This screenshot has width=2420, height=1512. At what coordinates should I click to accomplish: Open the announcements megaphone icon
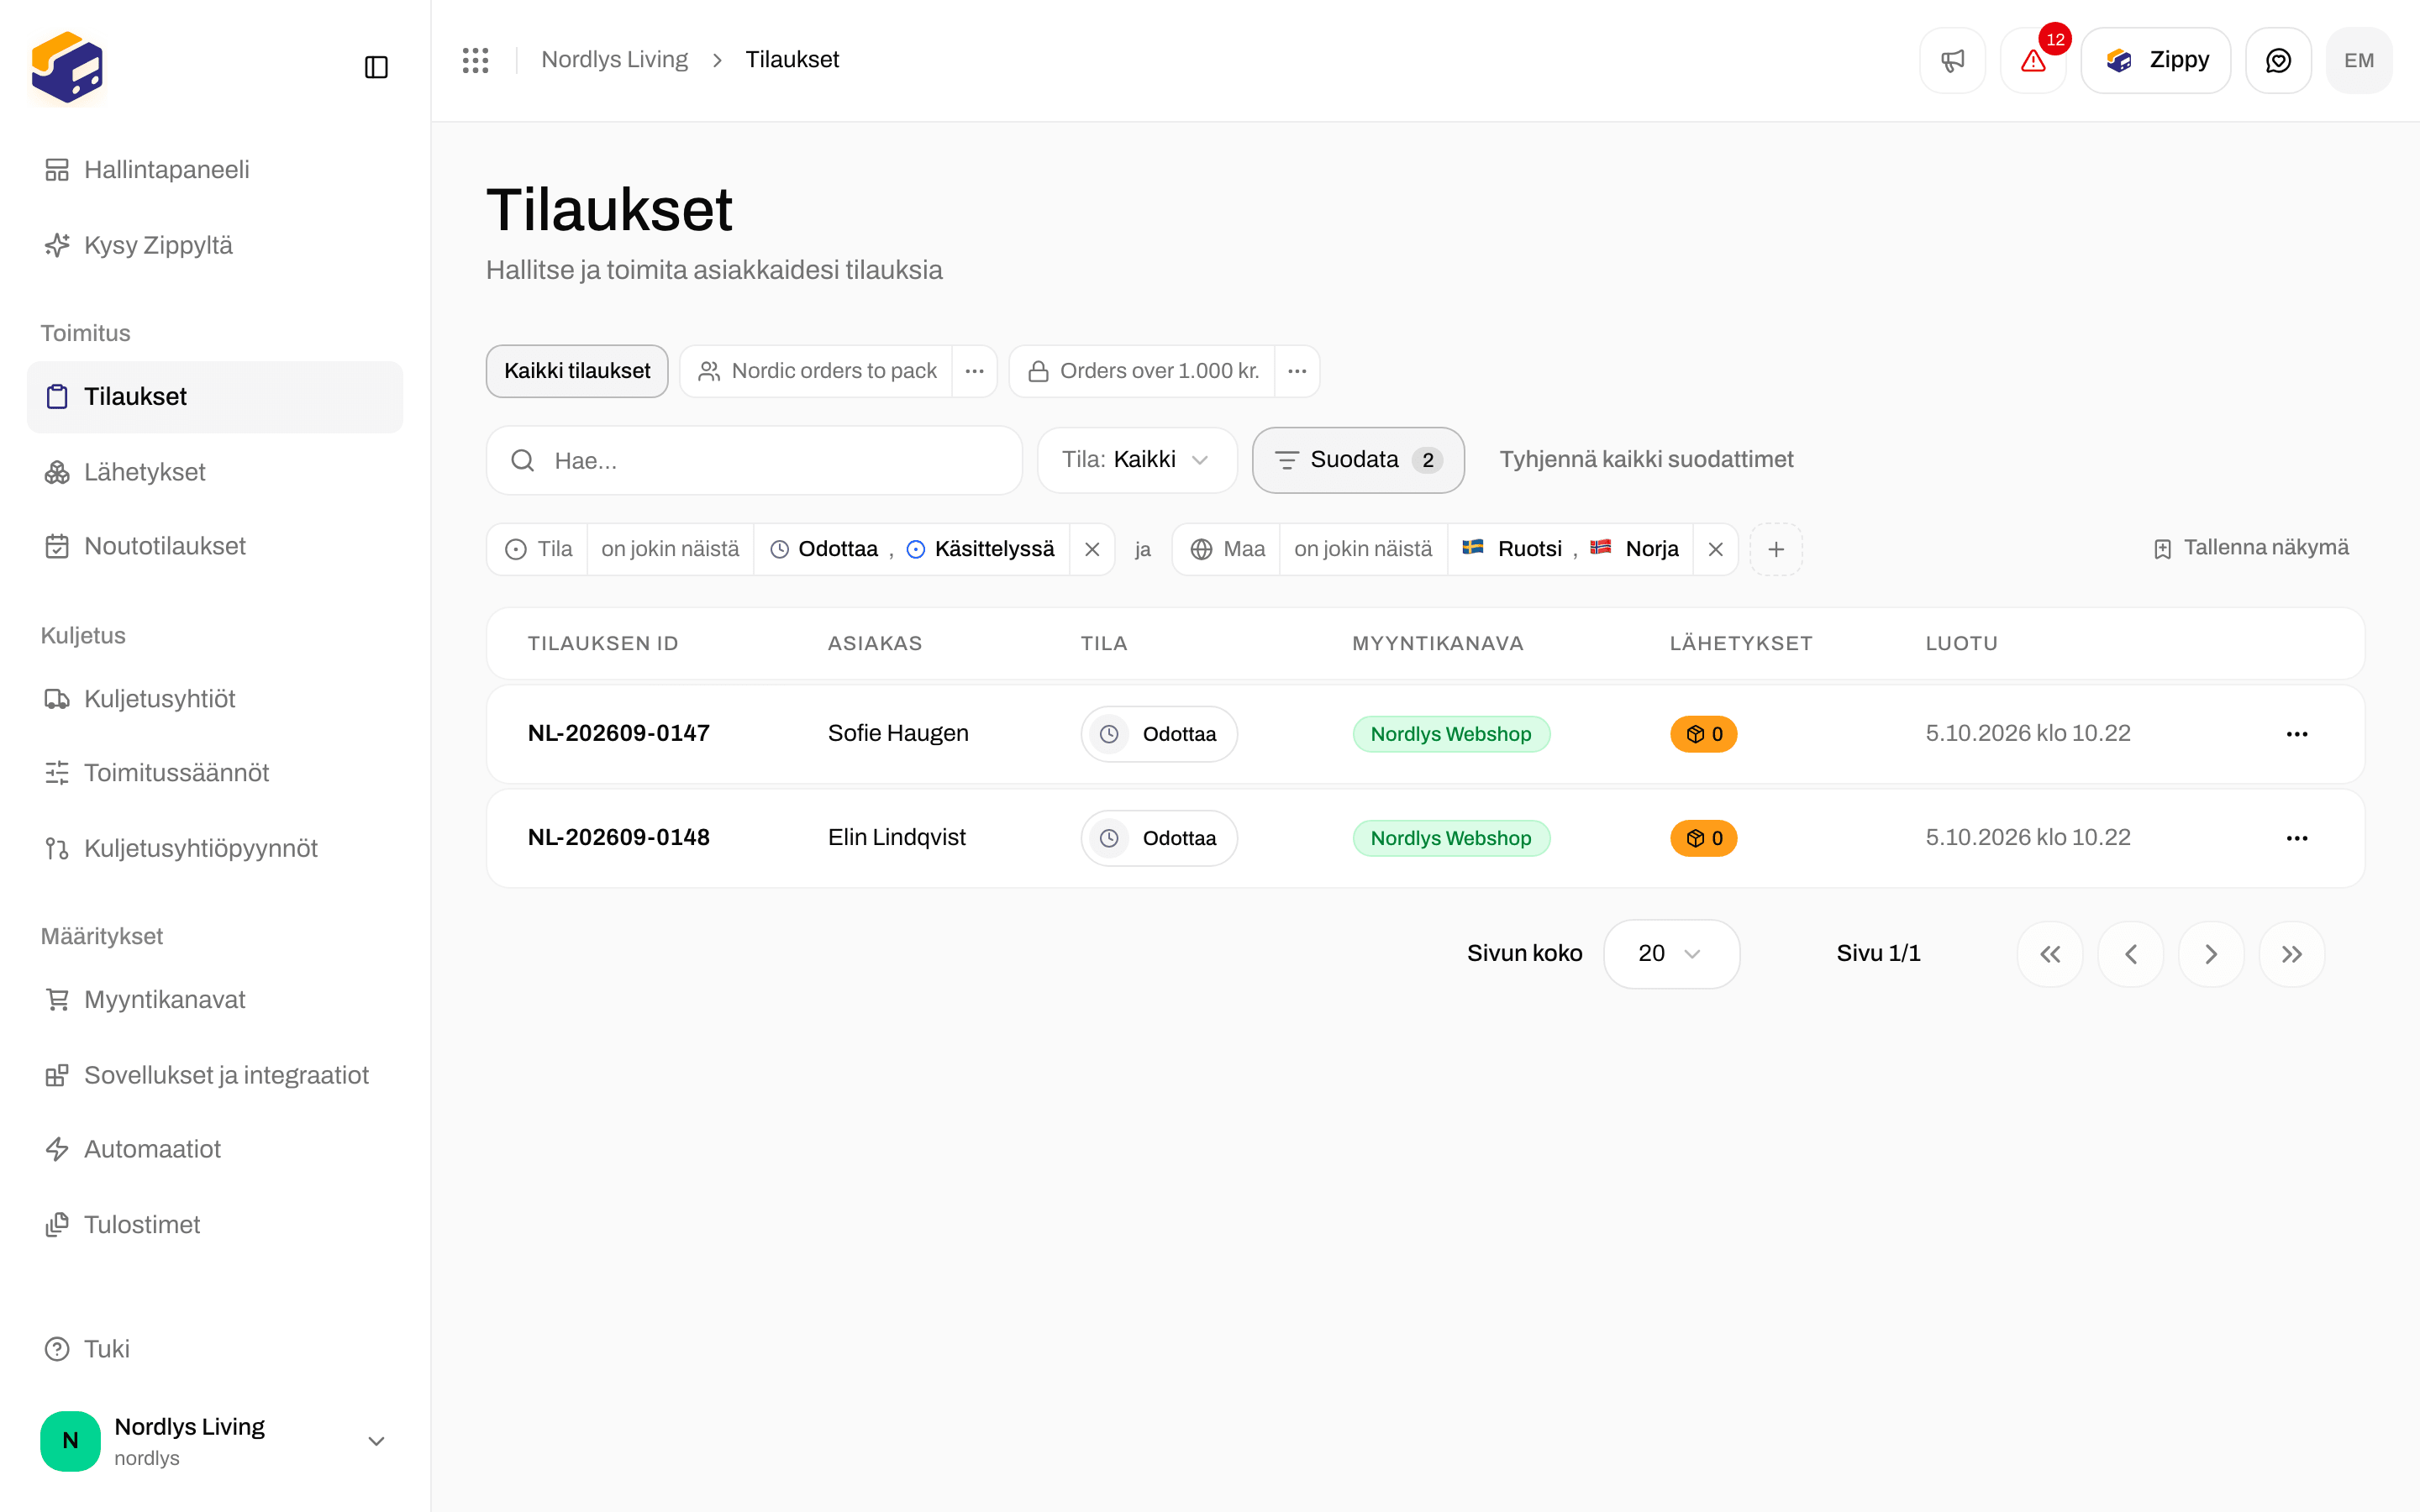pos(1952,60)
